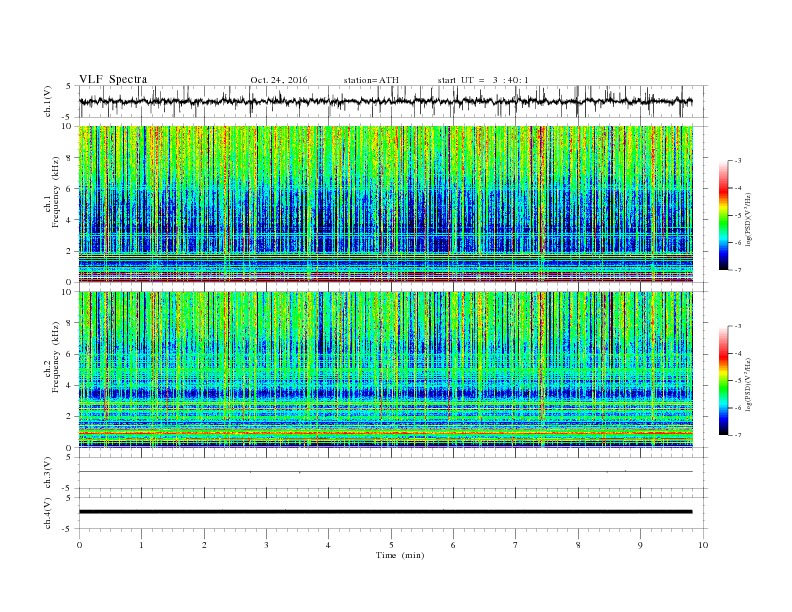Click the "station=ATH" header label
The width and height of the screenshot is (792, 612).
[371, 80]
